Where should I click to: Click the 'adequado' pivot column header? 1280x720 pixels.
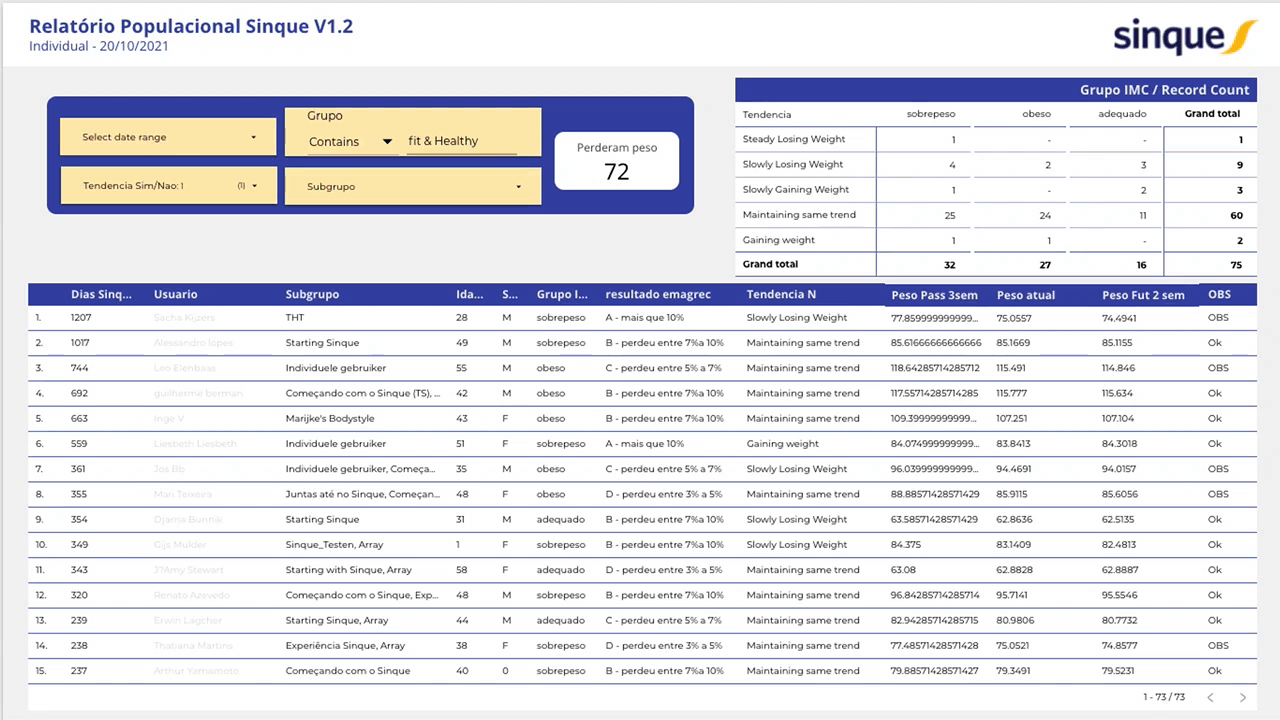coord(1122,114)
